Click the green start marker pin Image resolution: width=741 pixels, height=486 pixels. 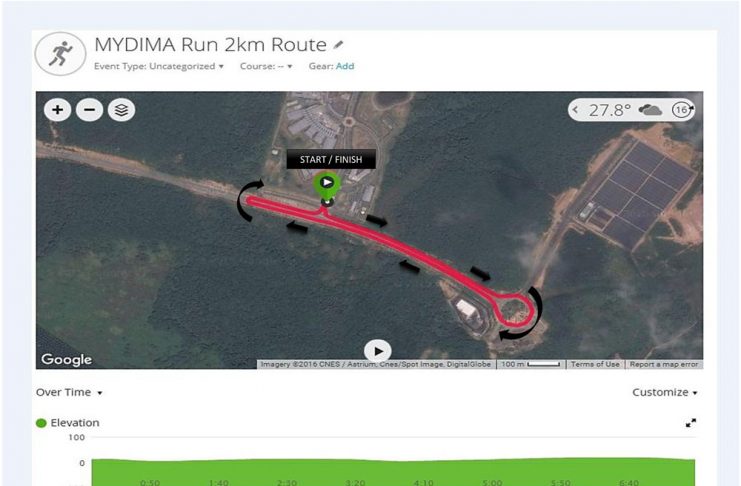coord(327,185)
